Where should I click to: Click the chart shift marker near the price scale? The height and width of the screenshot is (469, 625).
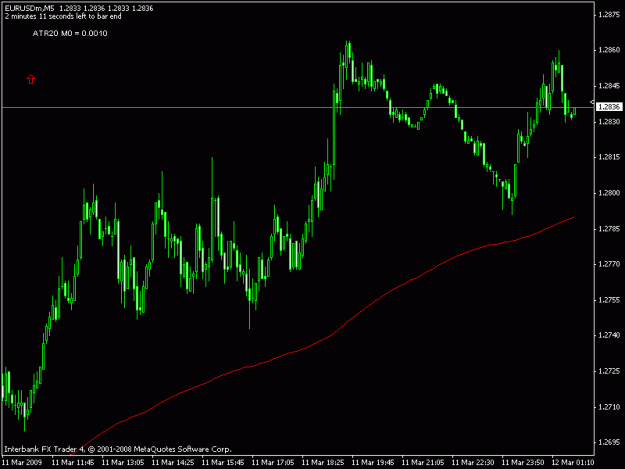tap(592, 102)
